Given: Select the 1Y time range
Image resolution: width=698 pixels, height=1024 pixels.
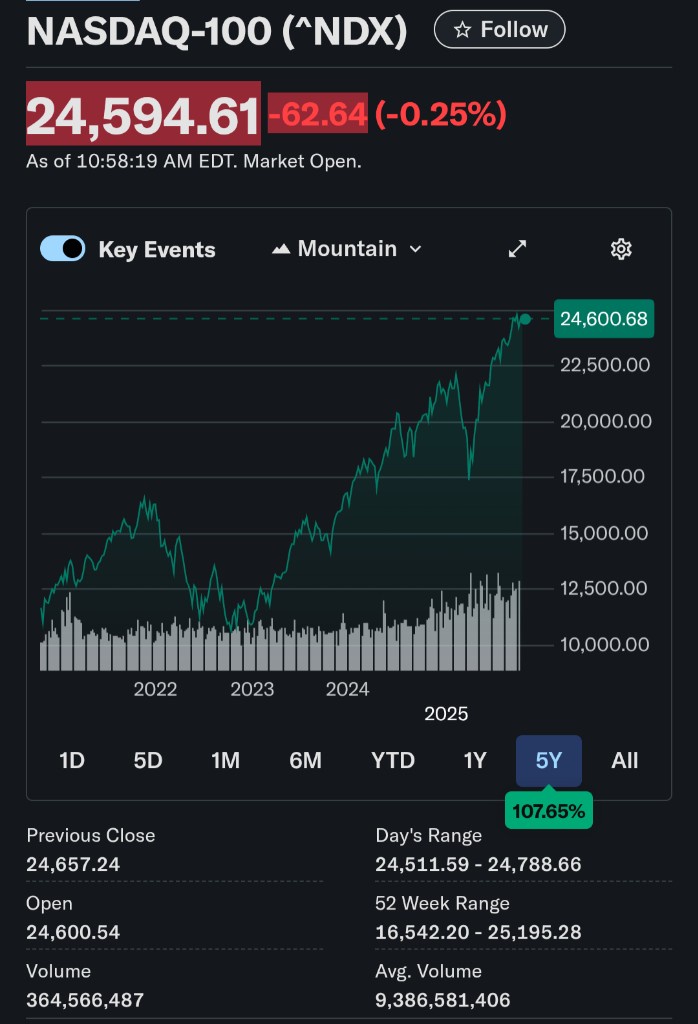Looking at the screenshot, I should click(475, 761).
